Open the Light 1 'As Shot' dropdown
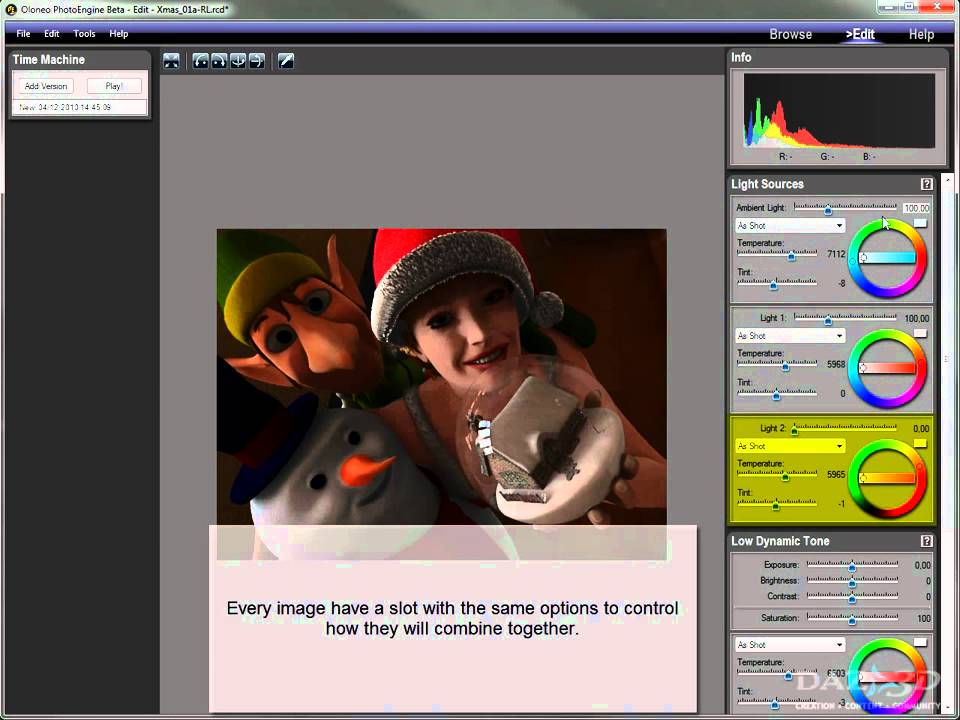Image resolution: width=960 pixels, height=720 pixels. point(790,336)
